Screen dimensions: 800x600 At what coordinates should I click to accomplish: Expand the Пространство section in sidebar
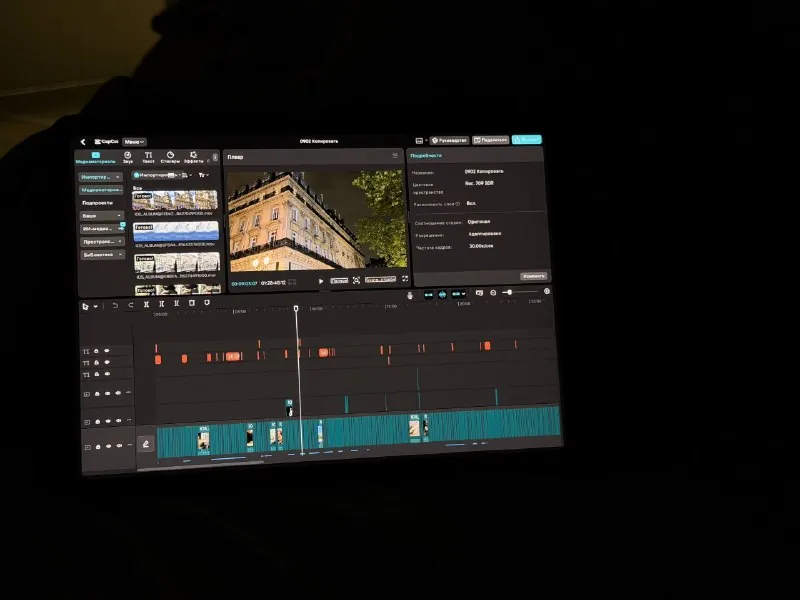[102, 242]
